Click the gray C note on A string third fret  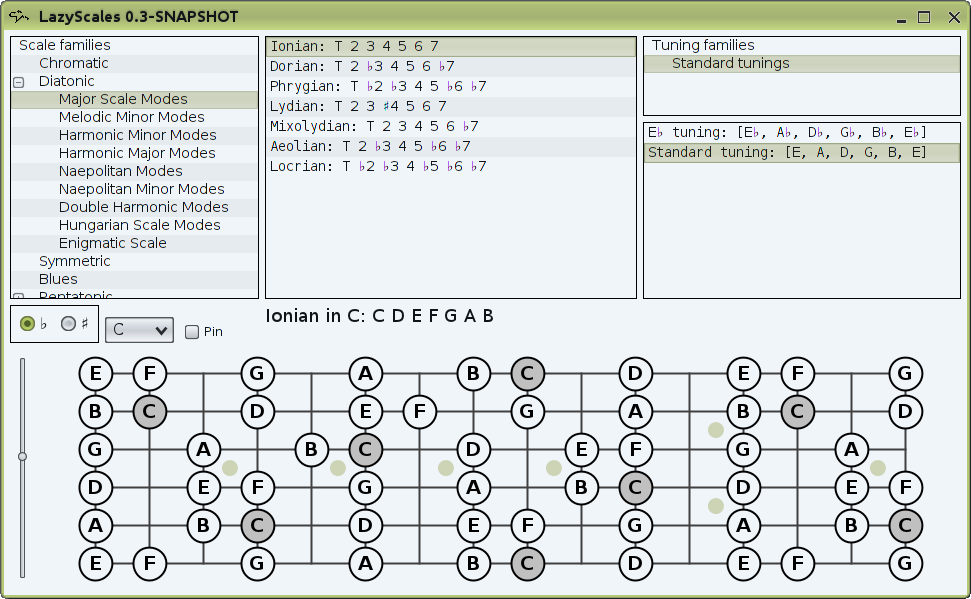tap(257, 525)
